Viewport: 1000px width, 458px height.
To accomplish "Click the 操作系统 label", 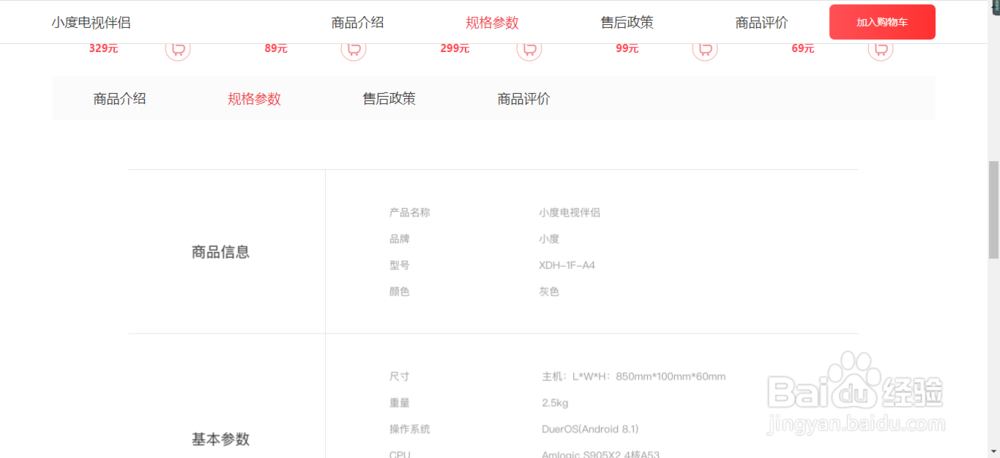I will (409, 429).
